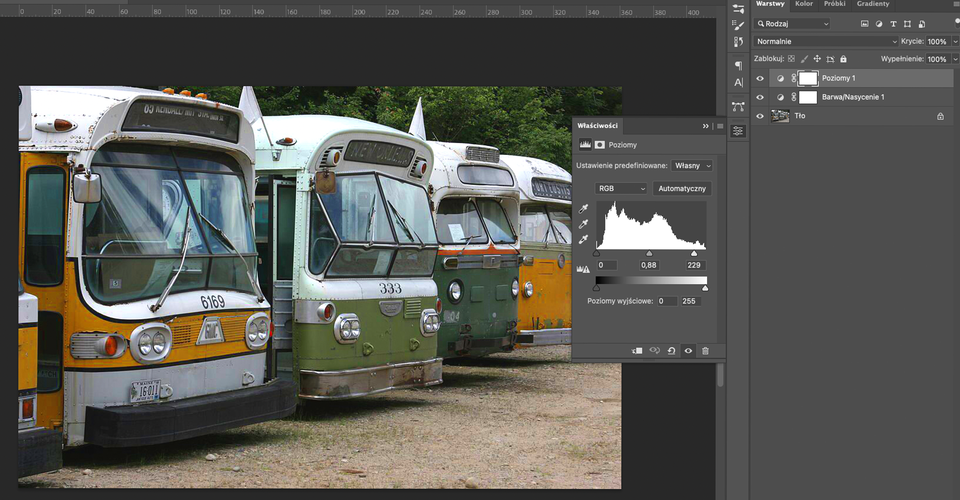Click the input midtones slider handle
The width and height of the screenshot is (960, 500).
[x=649, y=253]
